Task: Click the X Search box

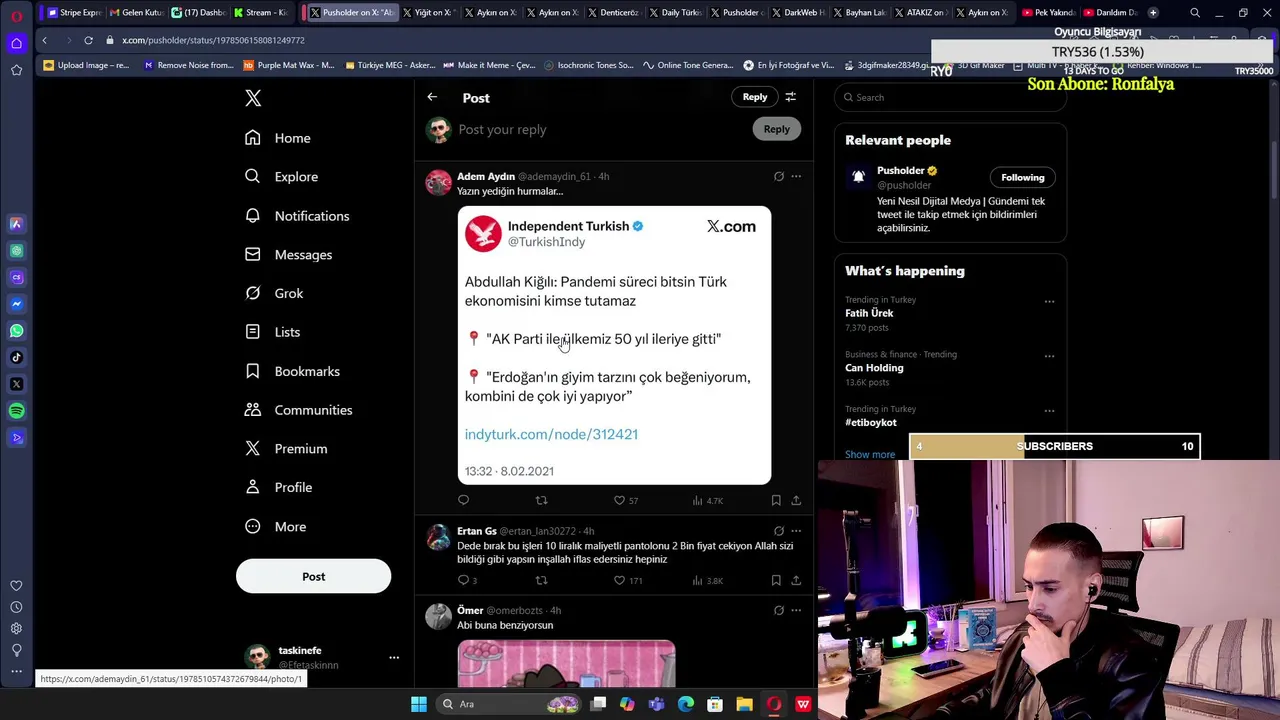Action: pos(950,97)
